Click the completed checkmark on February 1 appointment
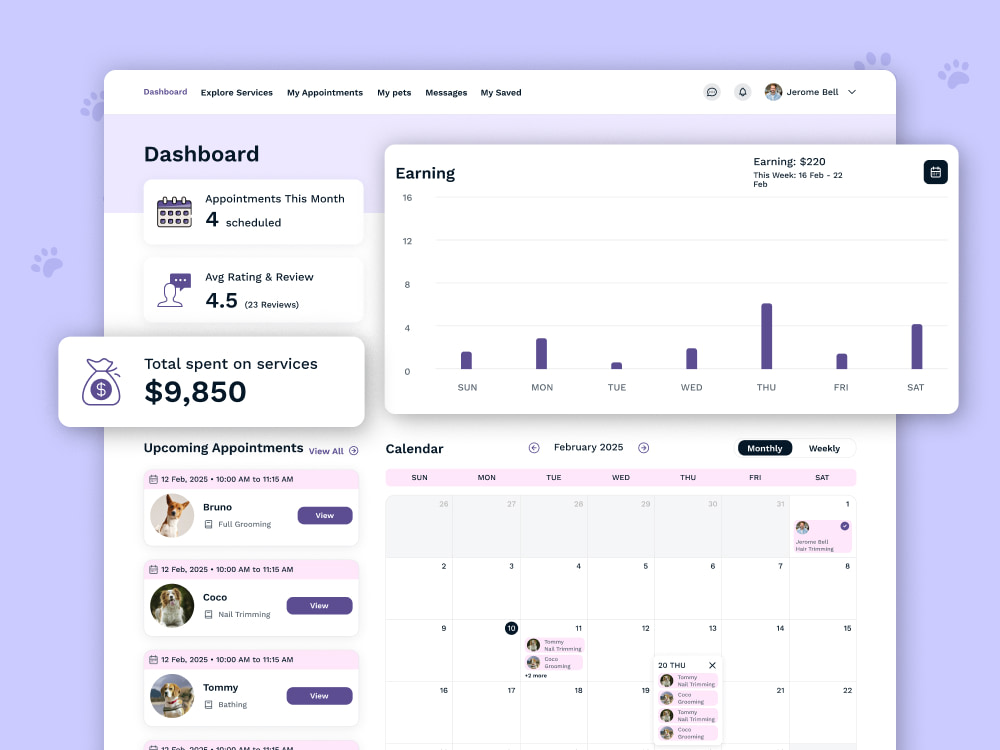 (x=844, y=526)
